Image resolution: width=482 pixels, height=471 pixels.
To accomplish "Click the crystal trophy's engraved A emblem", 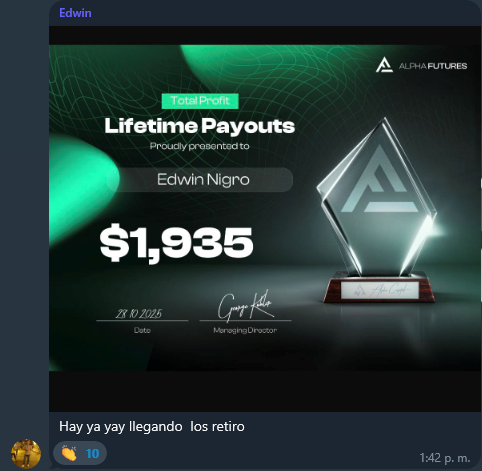I will coord(379,180).
